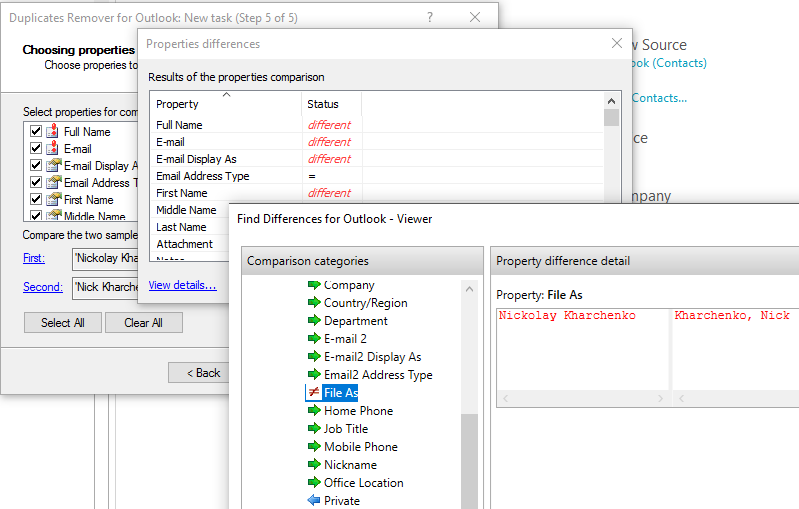Click the 'Kharchenko, Nick' value text
Screen dimensions: 799x509
pyautogui.click(x=732, y=315)
